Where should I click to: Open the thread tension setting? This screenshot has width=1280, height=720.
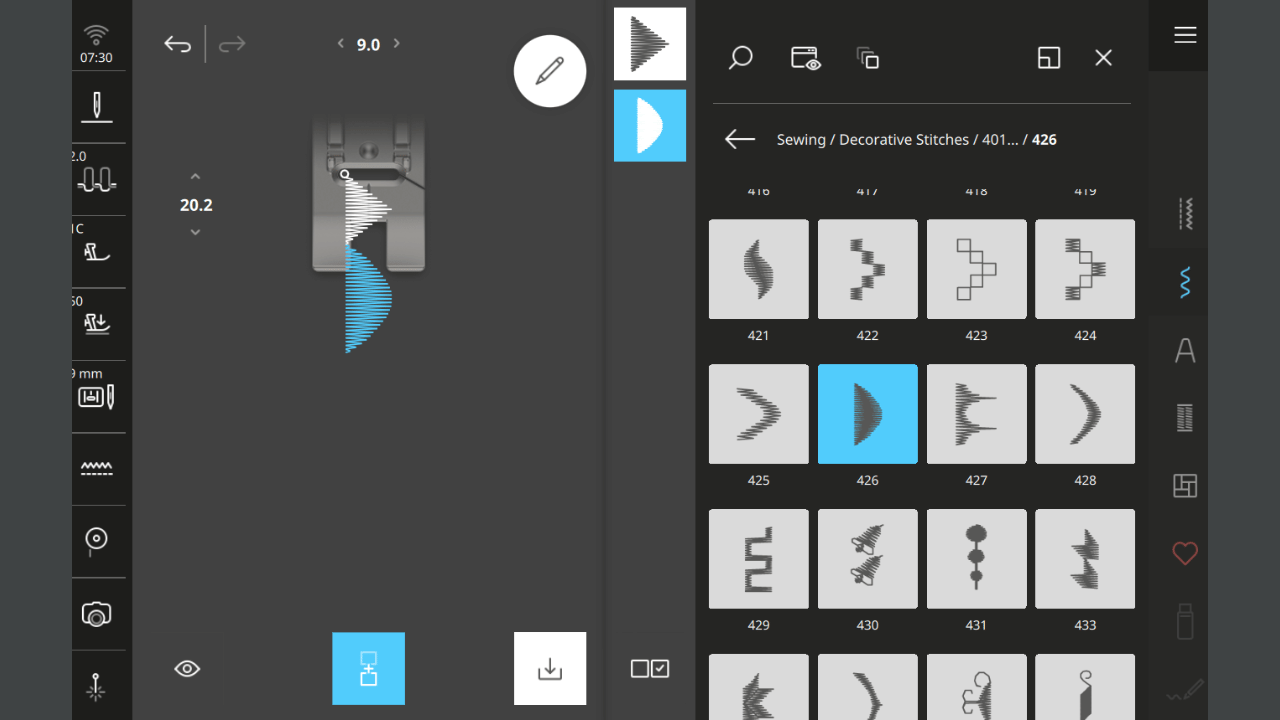pos(97,179)
